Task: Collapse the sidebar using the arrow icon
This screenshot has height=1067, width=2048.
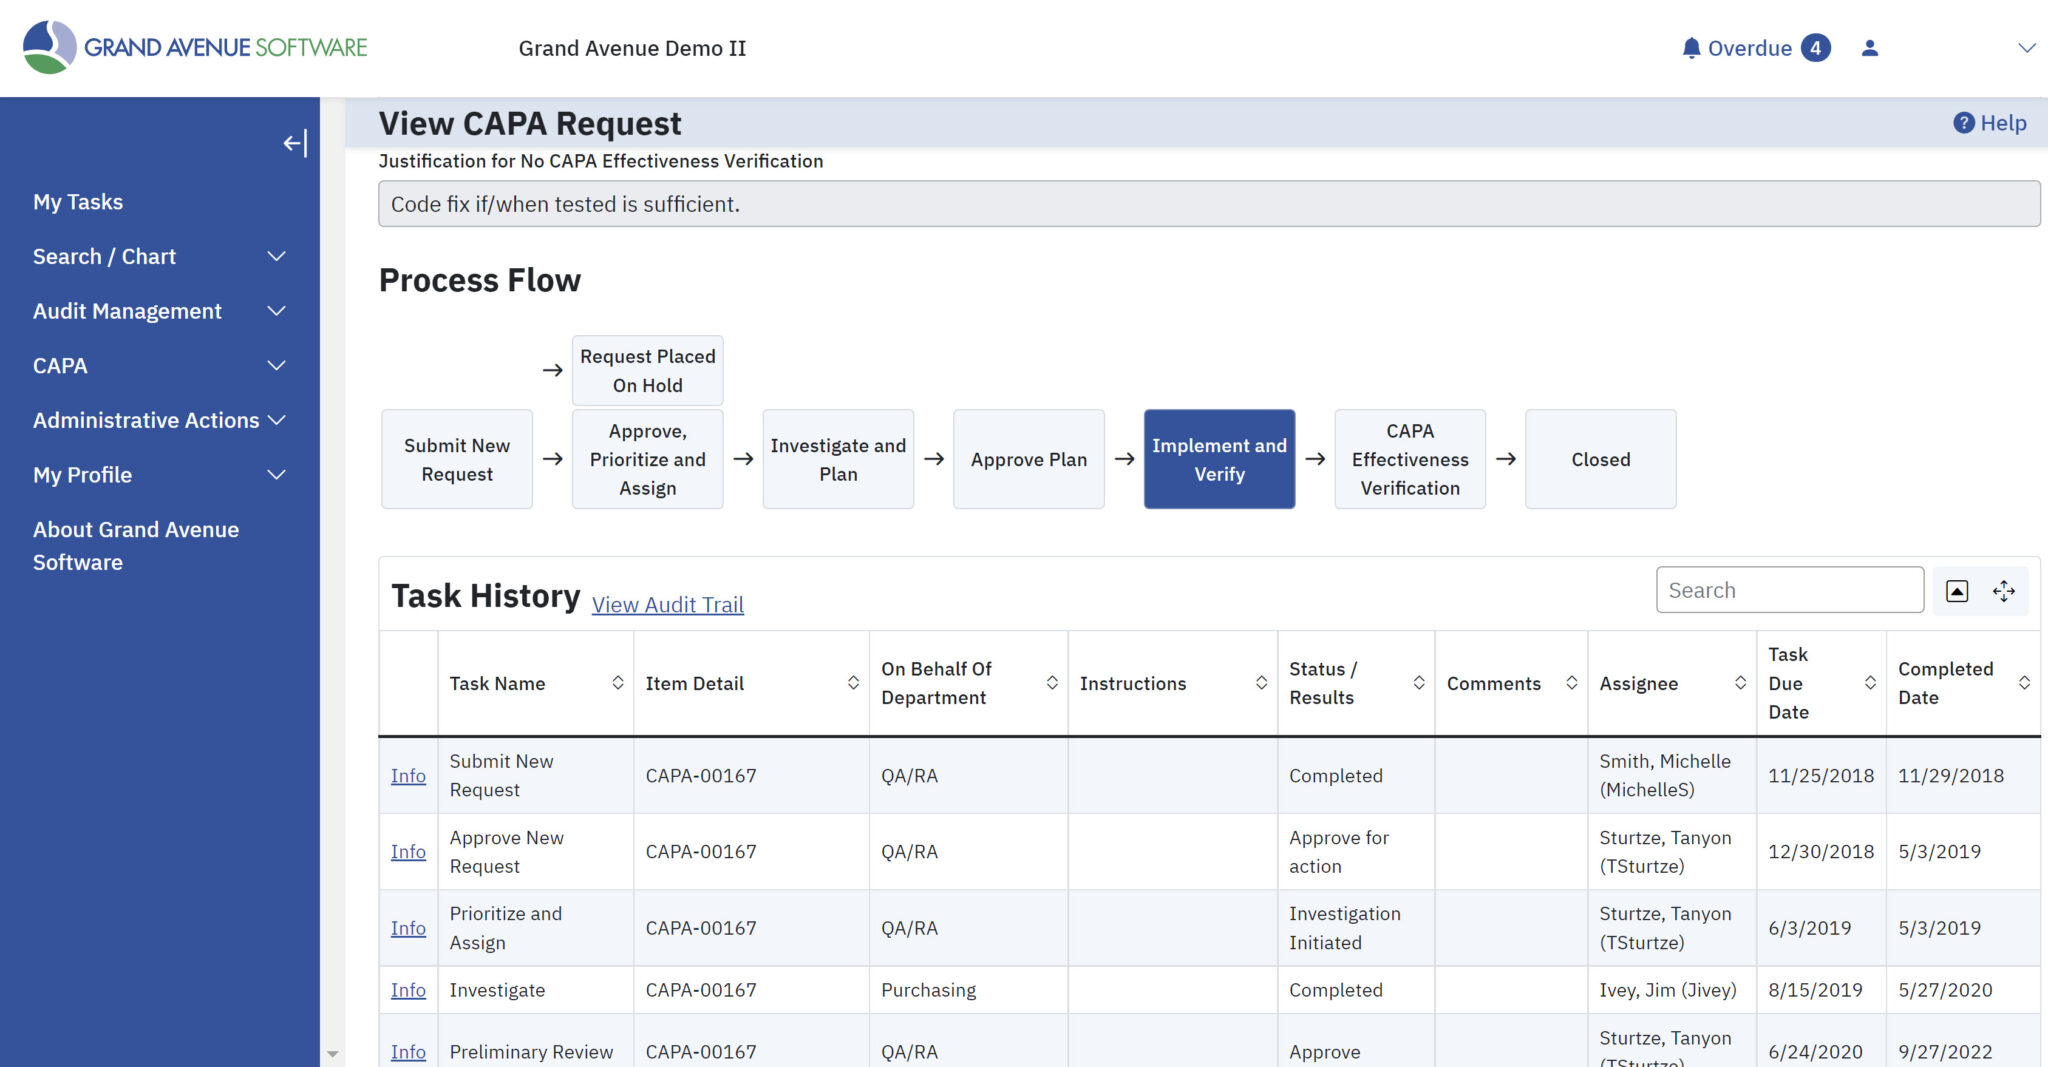Action: [x=294, y=143]
